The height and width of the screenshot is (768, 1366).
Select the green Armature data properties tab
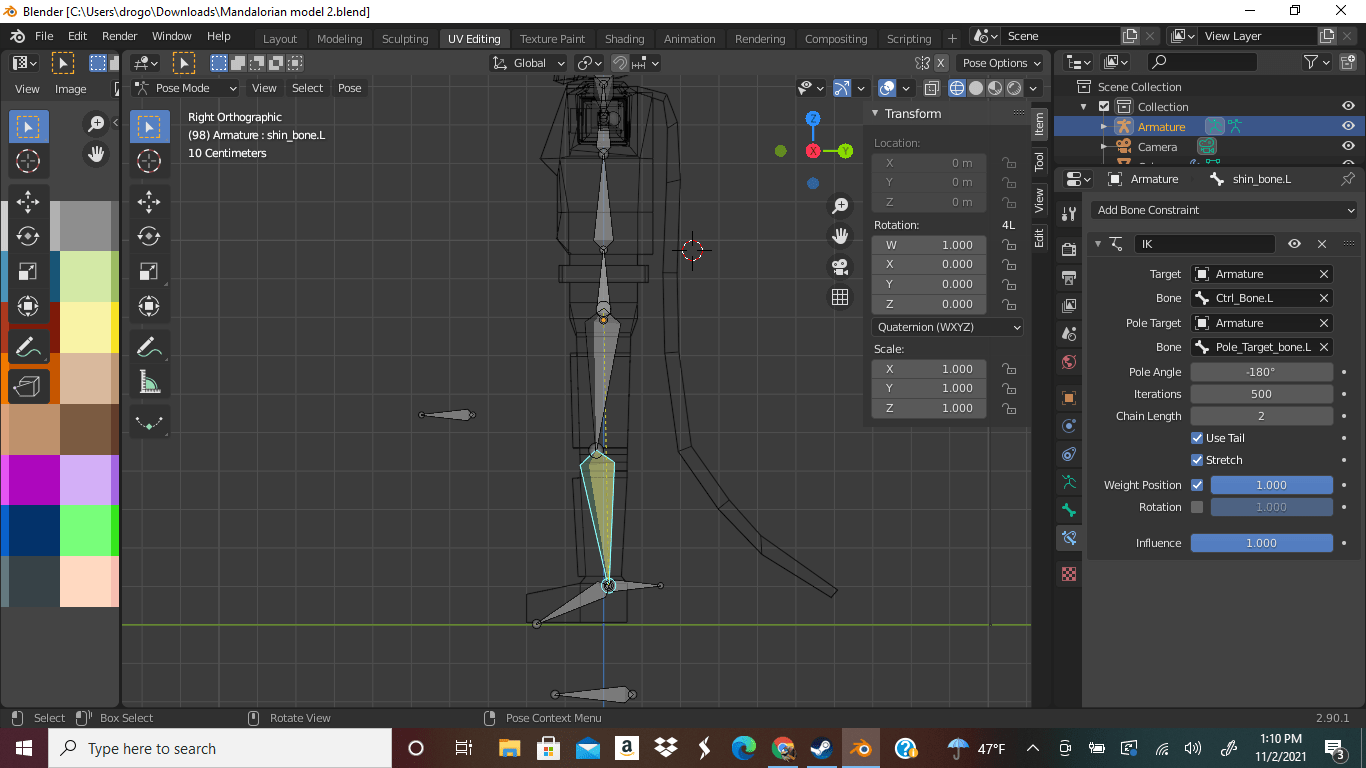pyautogui.click(x=1068, y=482)
